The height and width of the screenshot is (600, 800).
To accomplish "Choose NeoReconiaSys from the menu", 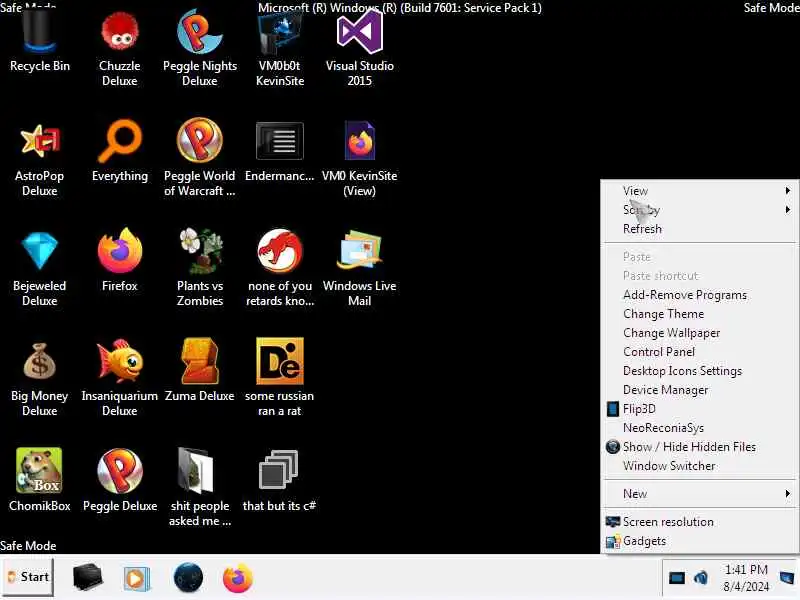I will 698,428.
